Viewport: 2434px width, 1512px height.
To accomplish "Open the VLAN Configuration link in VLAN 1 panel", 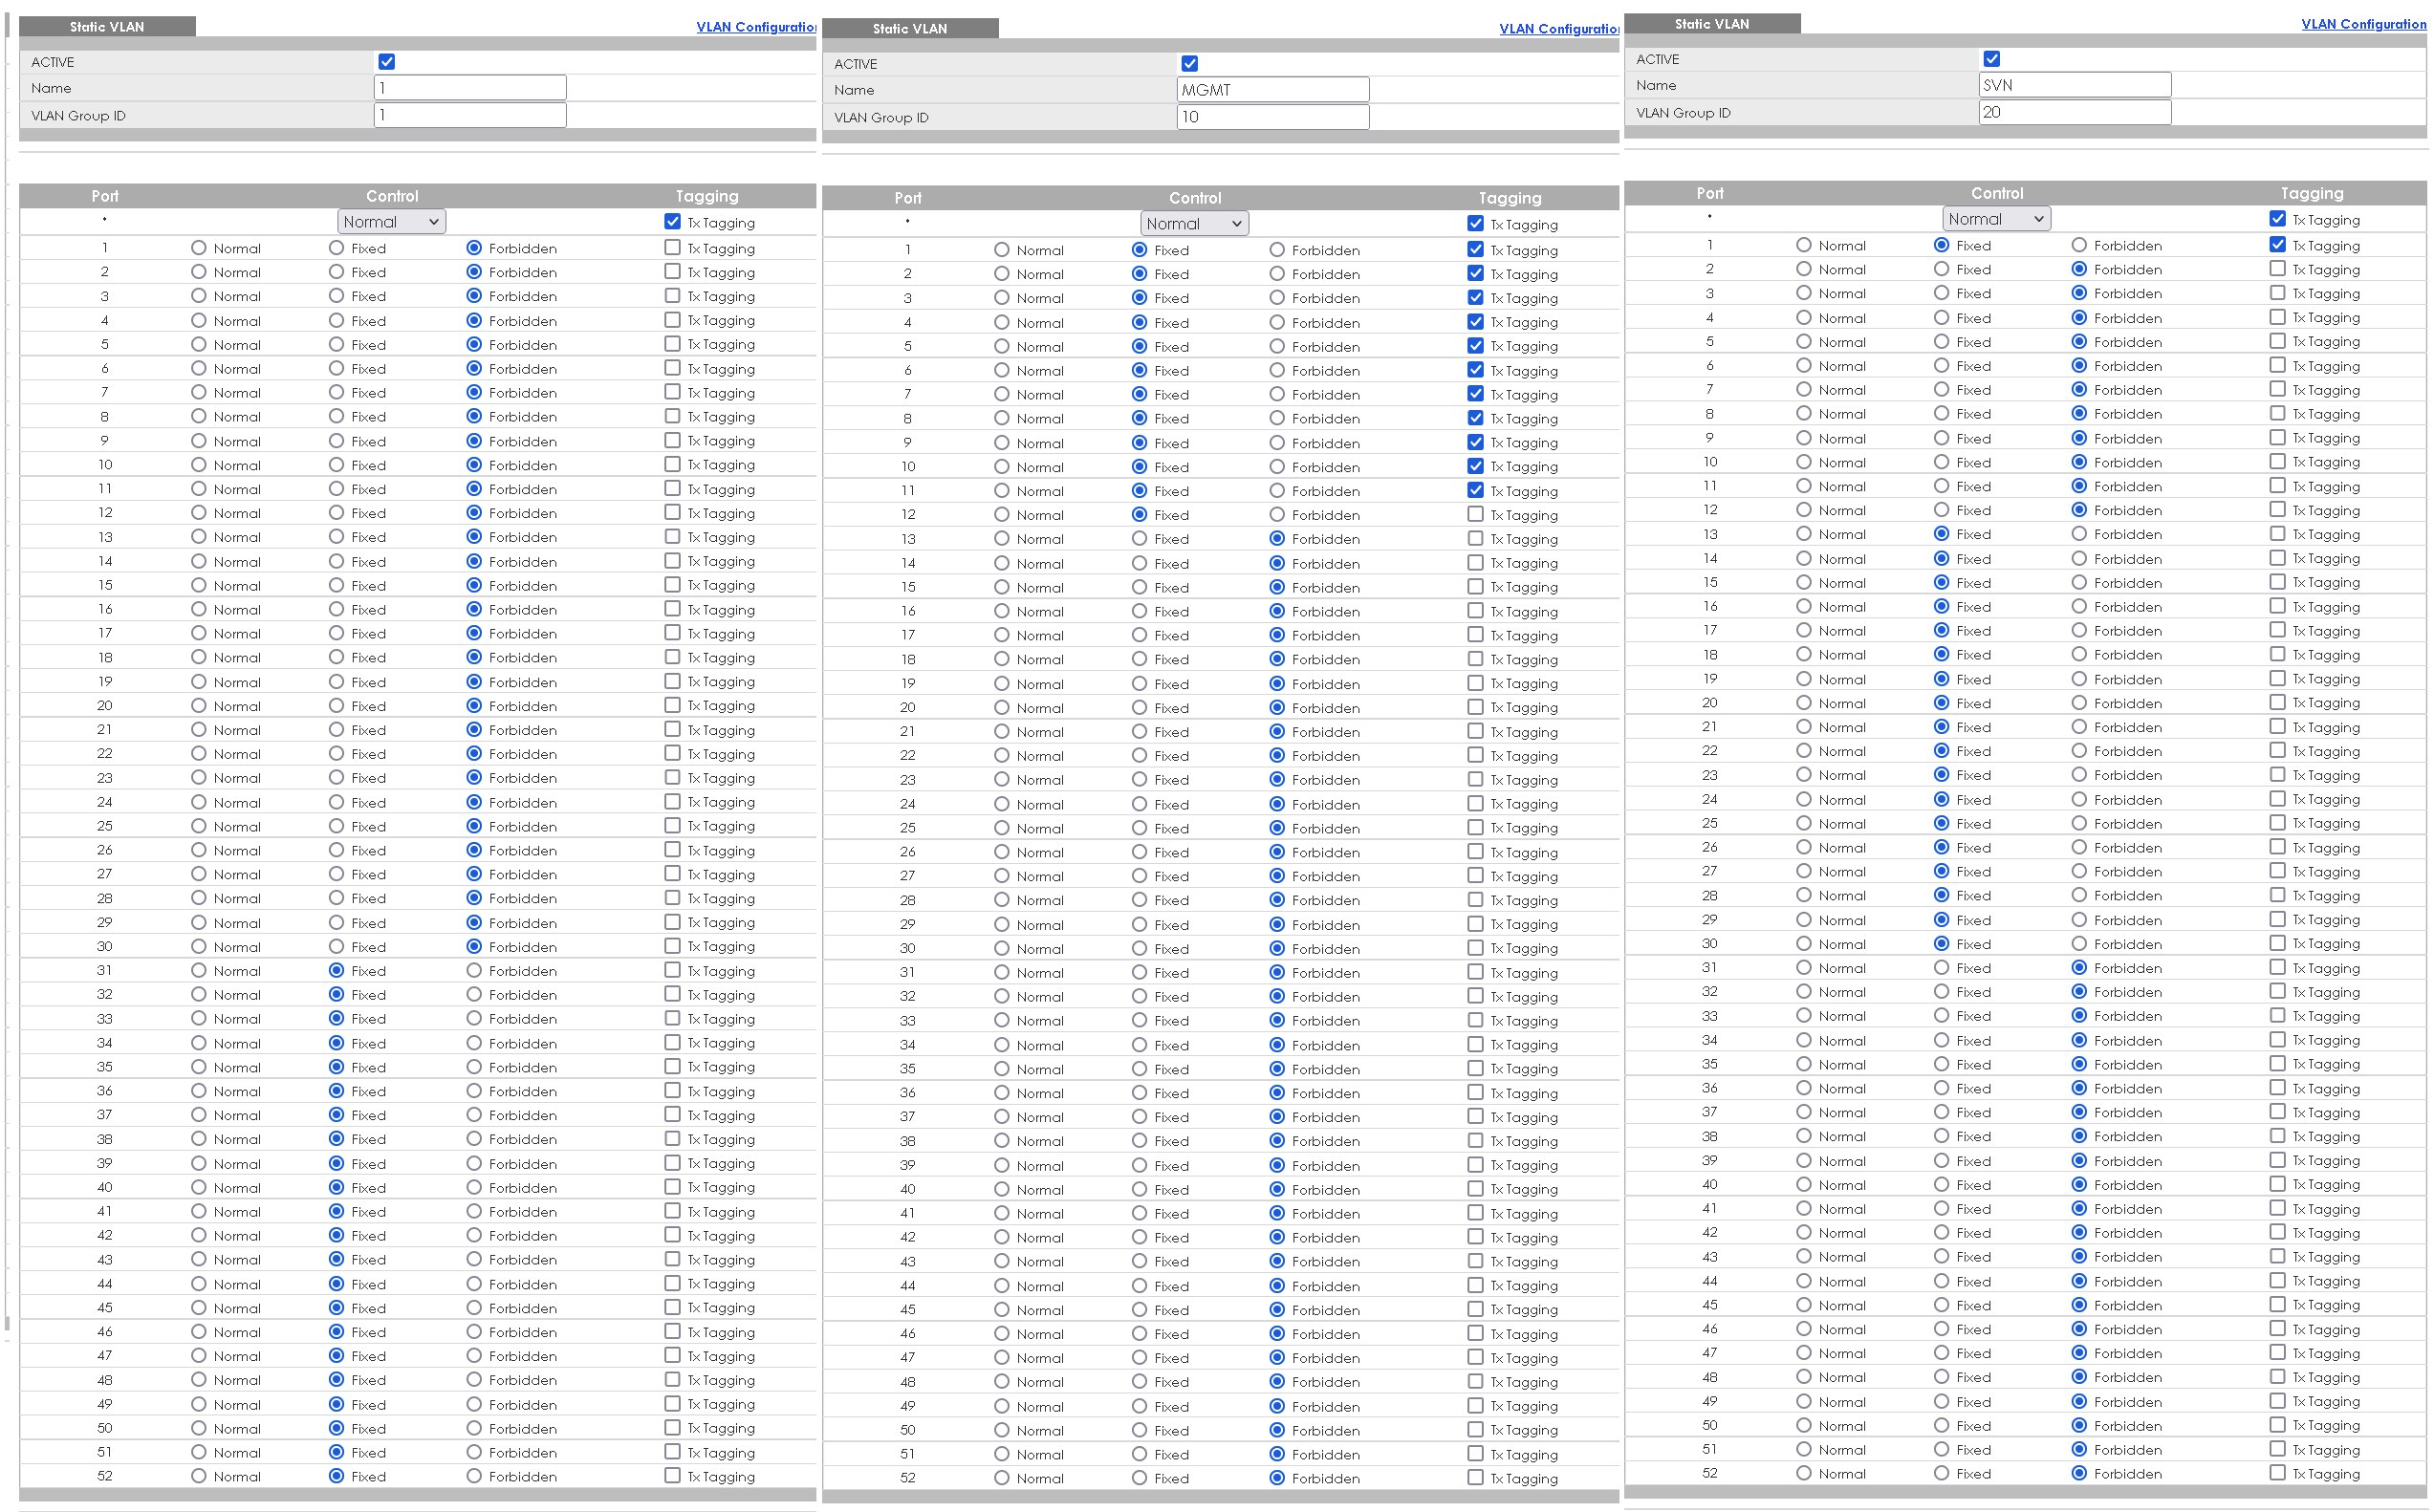I will [x=756, y=27].
